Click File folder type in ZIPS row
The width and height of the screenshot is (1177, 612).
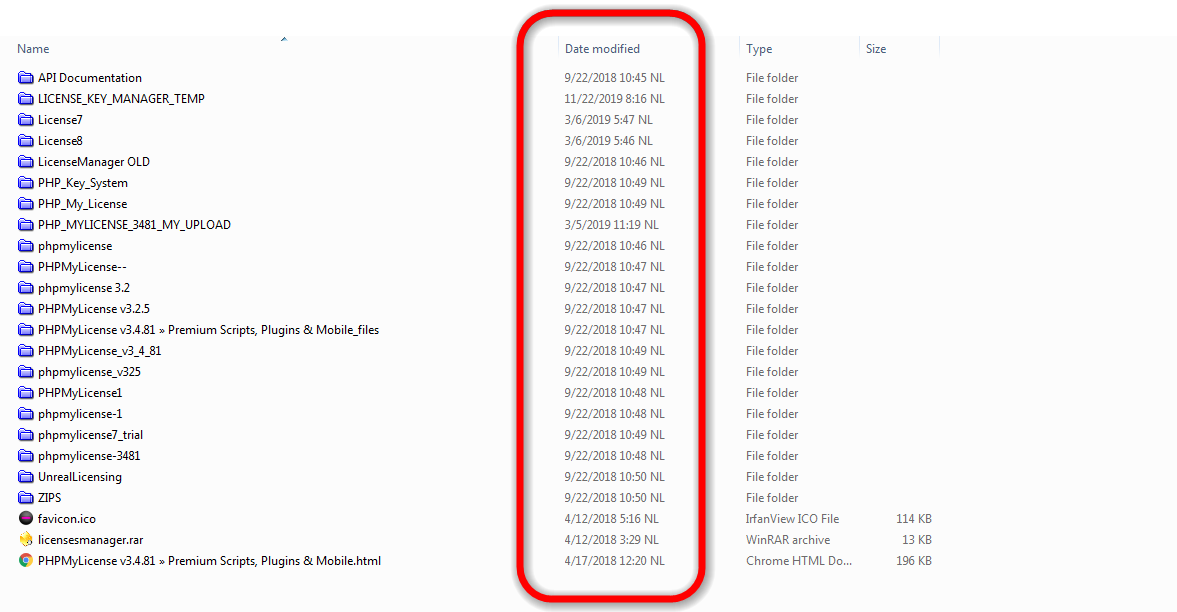click(772, 498)
